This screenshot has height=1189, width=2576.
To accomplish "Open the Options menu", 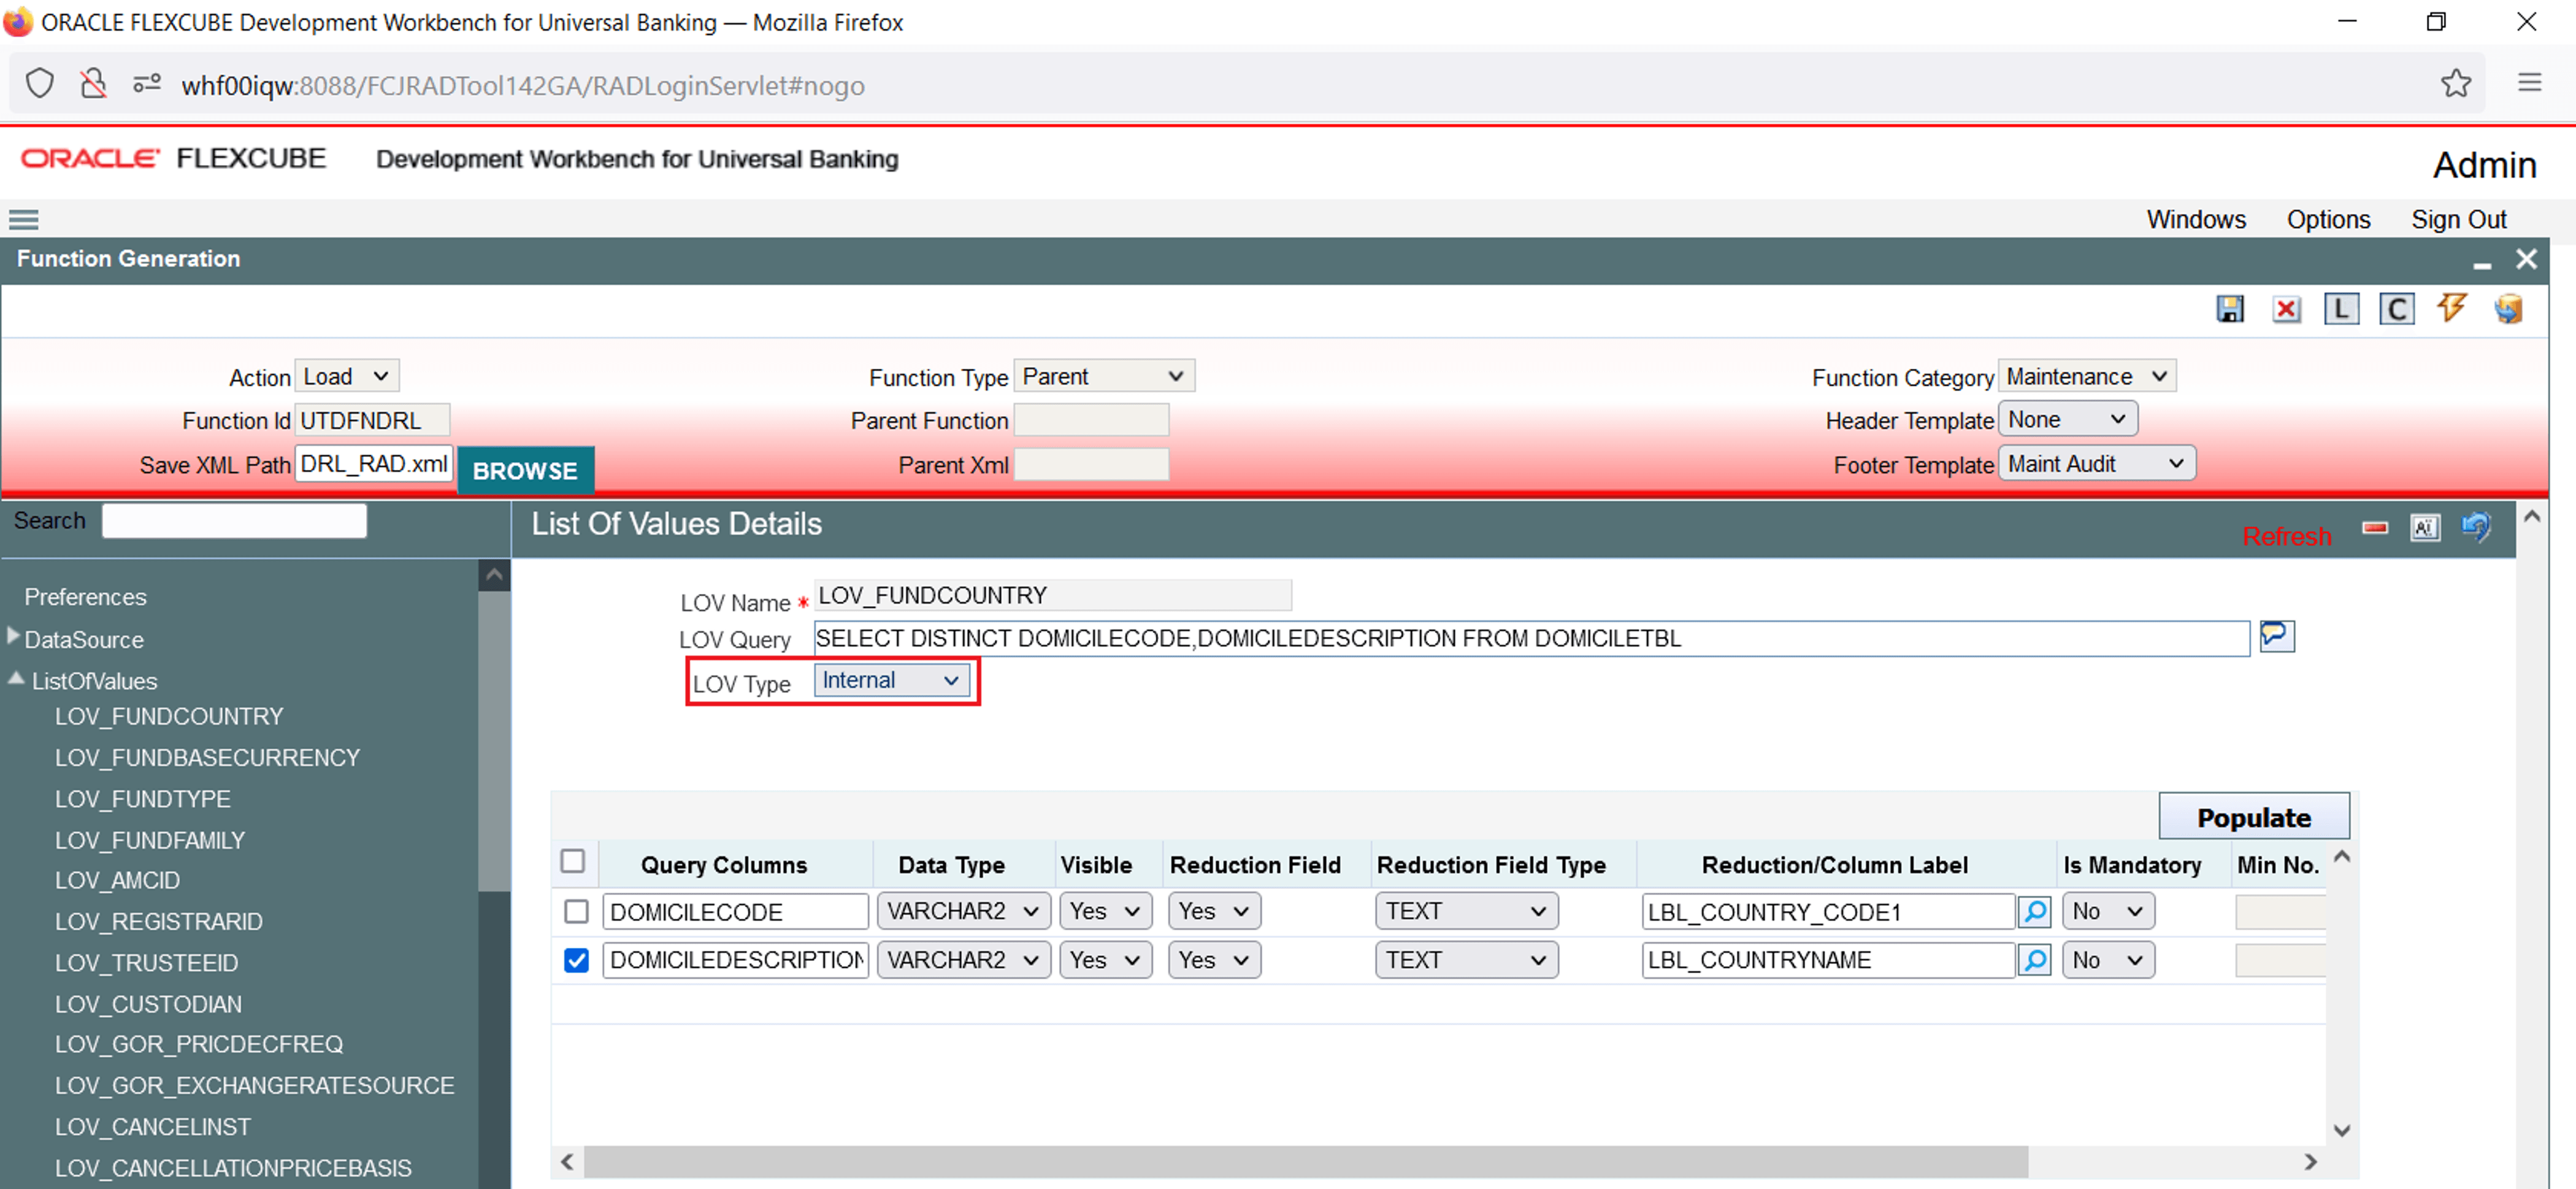I will [x=2327, y=219].
